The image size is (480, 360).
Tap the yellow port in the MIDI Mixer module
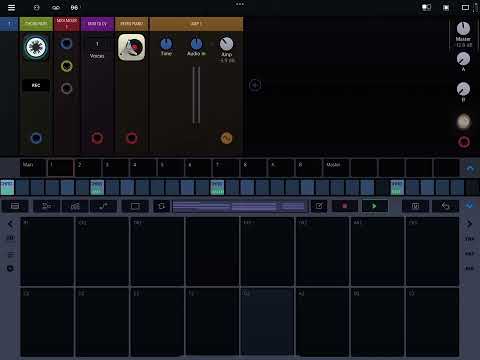tap(66, 66)
